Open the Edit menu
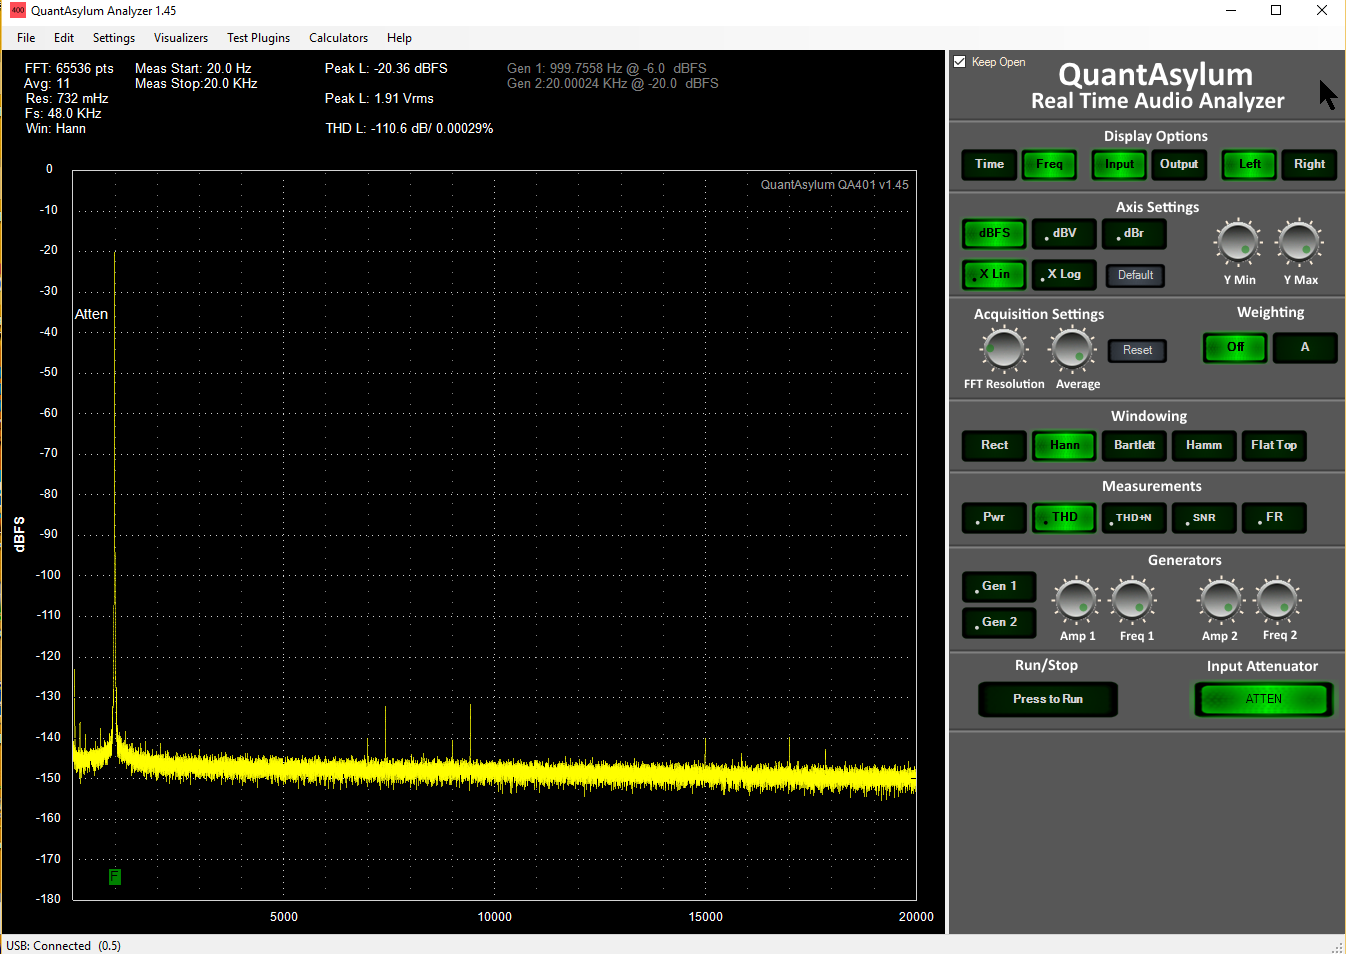Image resolution: width=1346 pixels, height=955 pixels. pyautogui.click(x=64, y=38)
